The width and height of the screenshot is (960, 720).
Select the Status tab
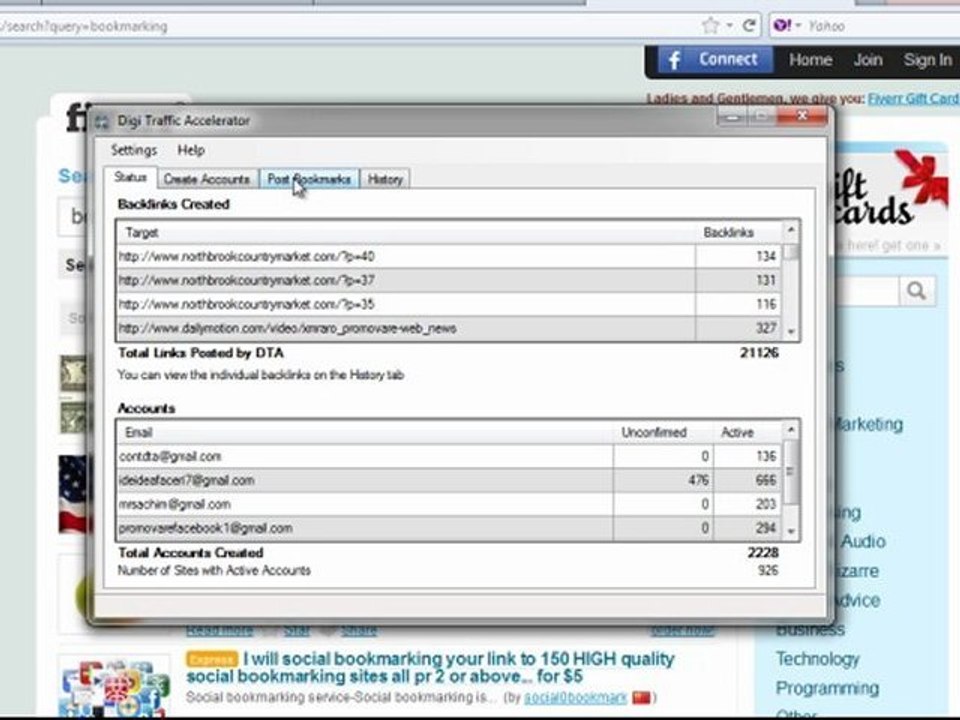click(x=130, y=177)
